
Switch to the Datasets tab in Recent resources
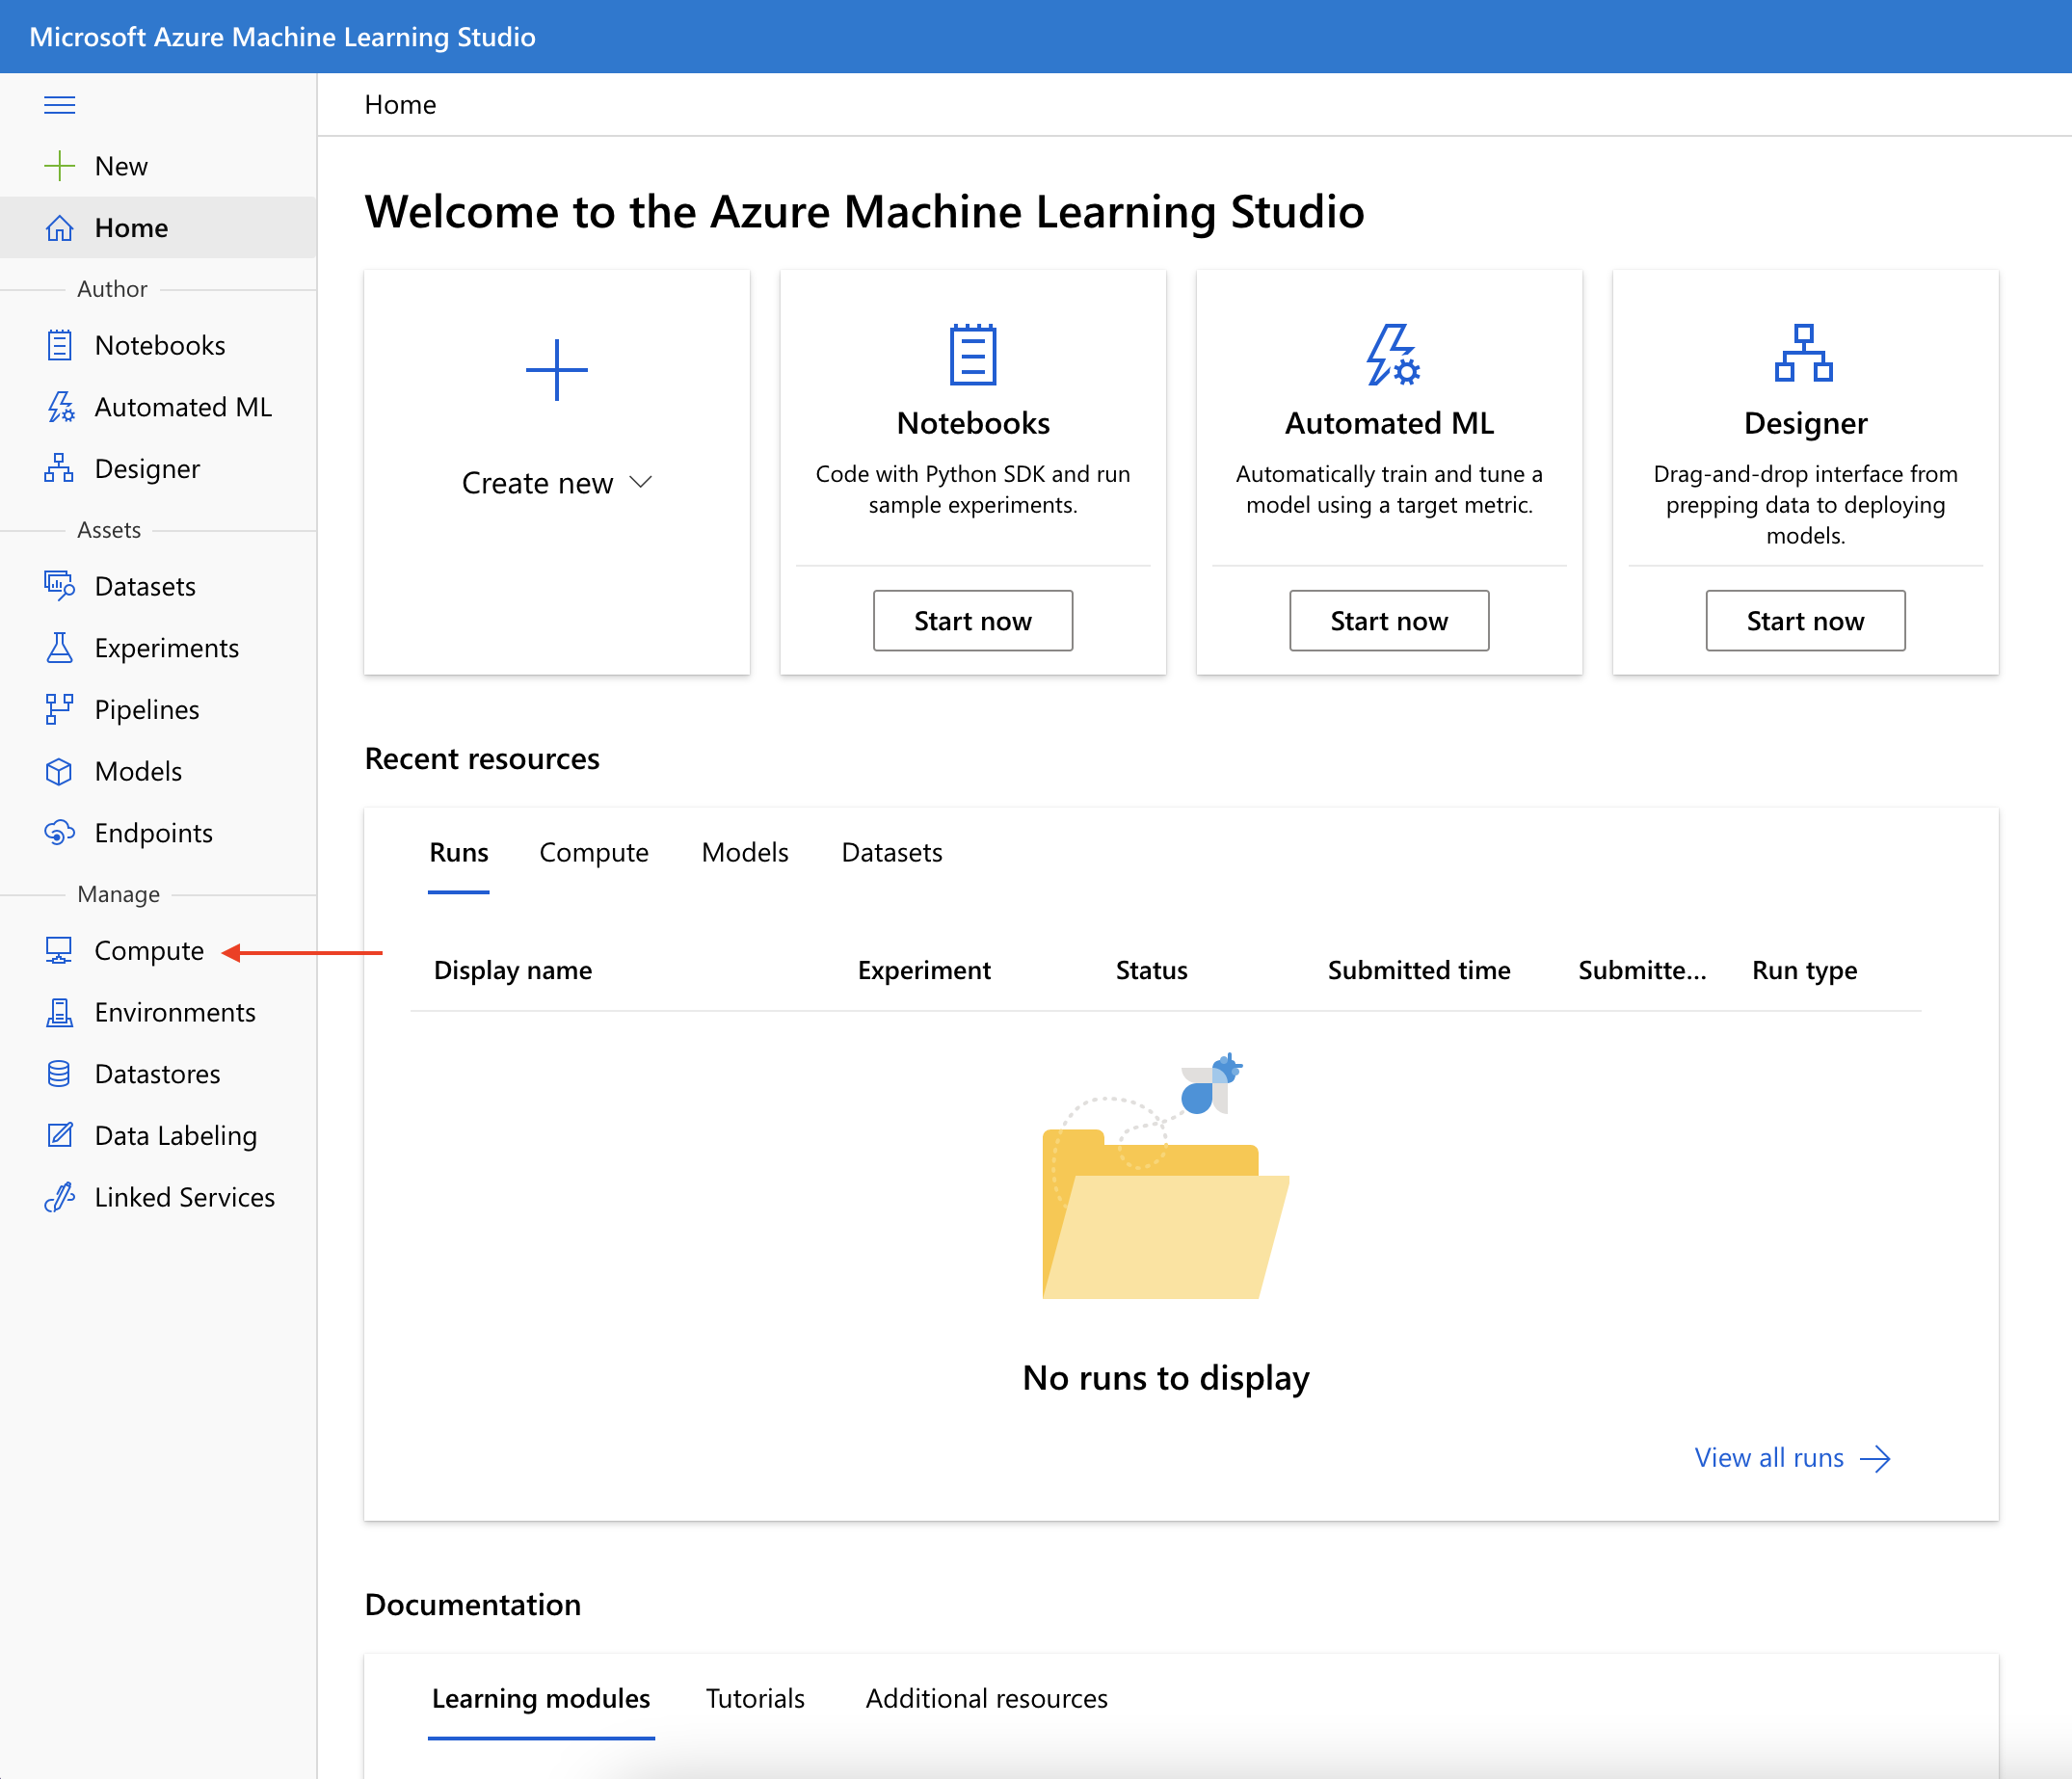tap(892, 852)
